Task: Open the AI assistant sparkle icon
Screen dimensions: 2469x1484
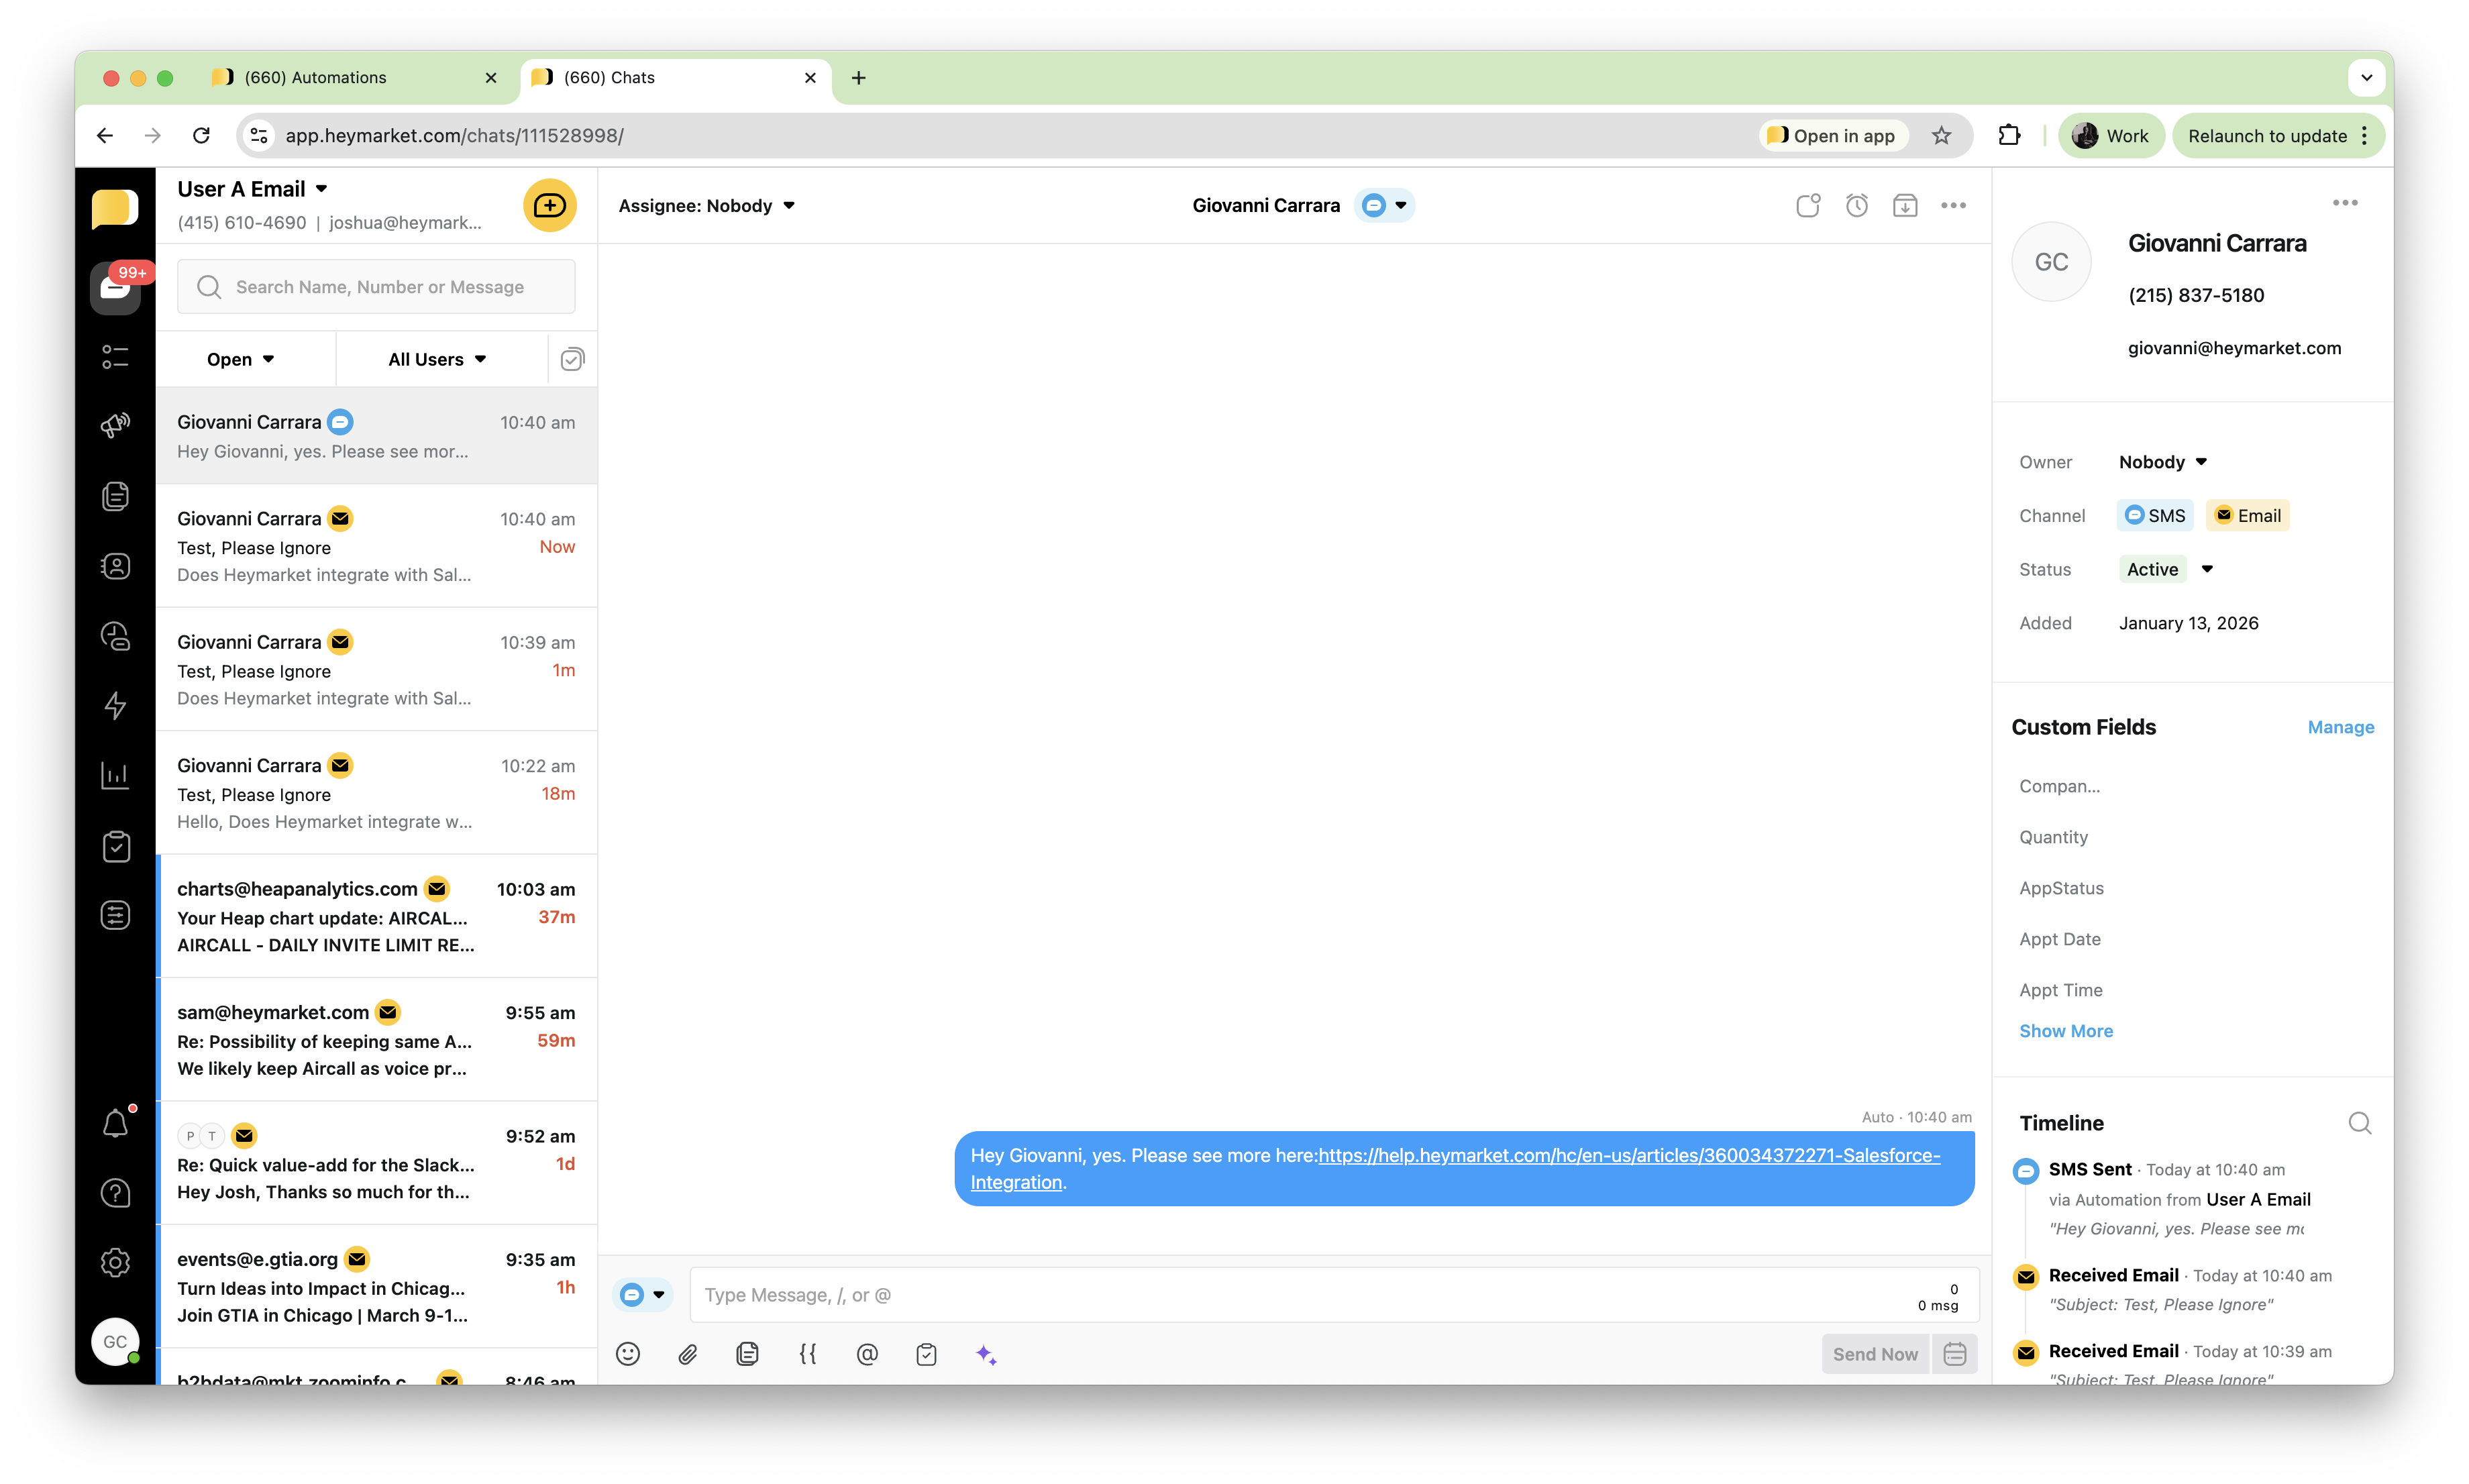Action: point(986,1353)
